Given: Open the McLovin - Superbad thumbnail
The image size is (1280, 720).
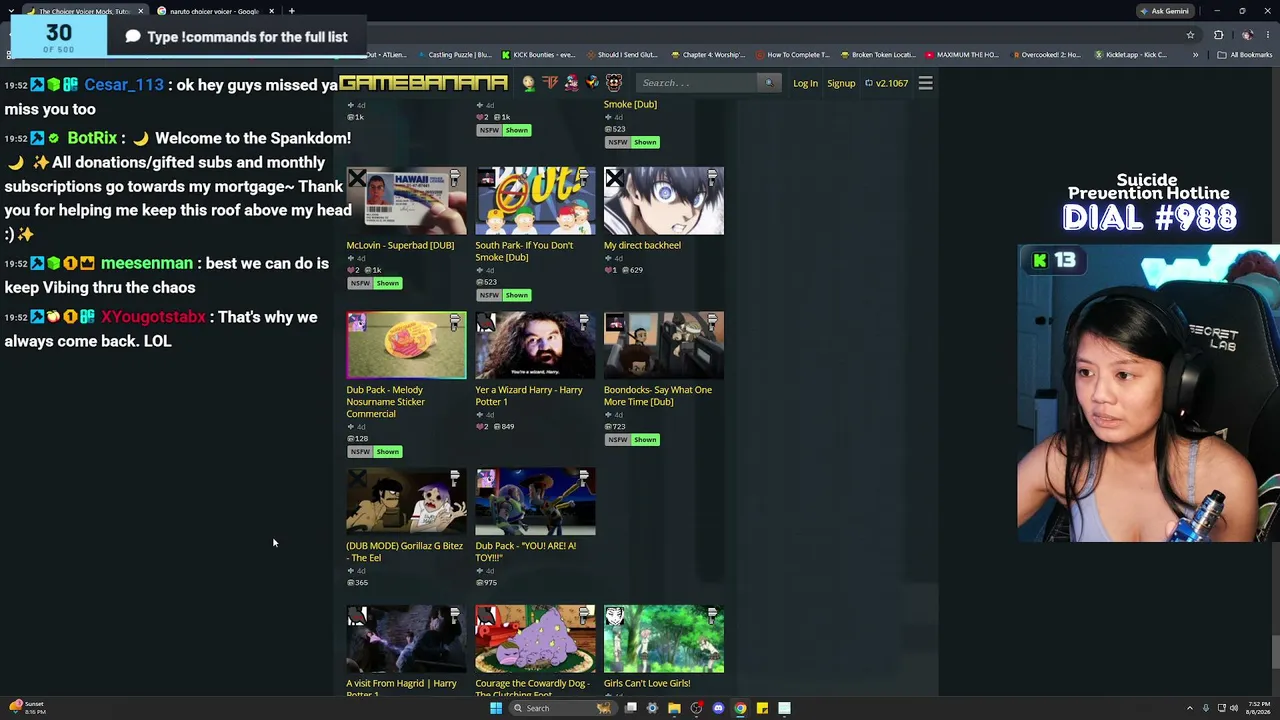Looking at the screenshot, I should [x=406, y=201].
